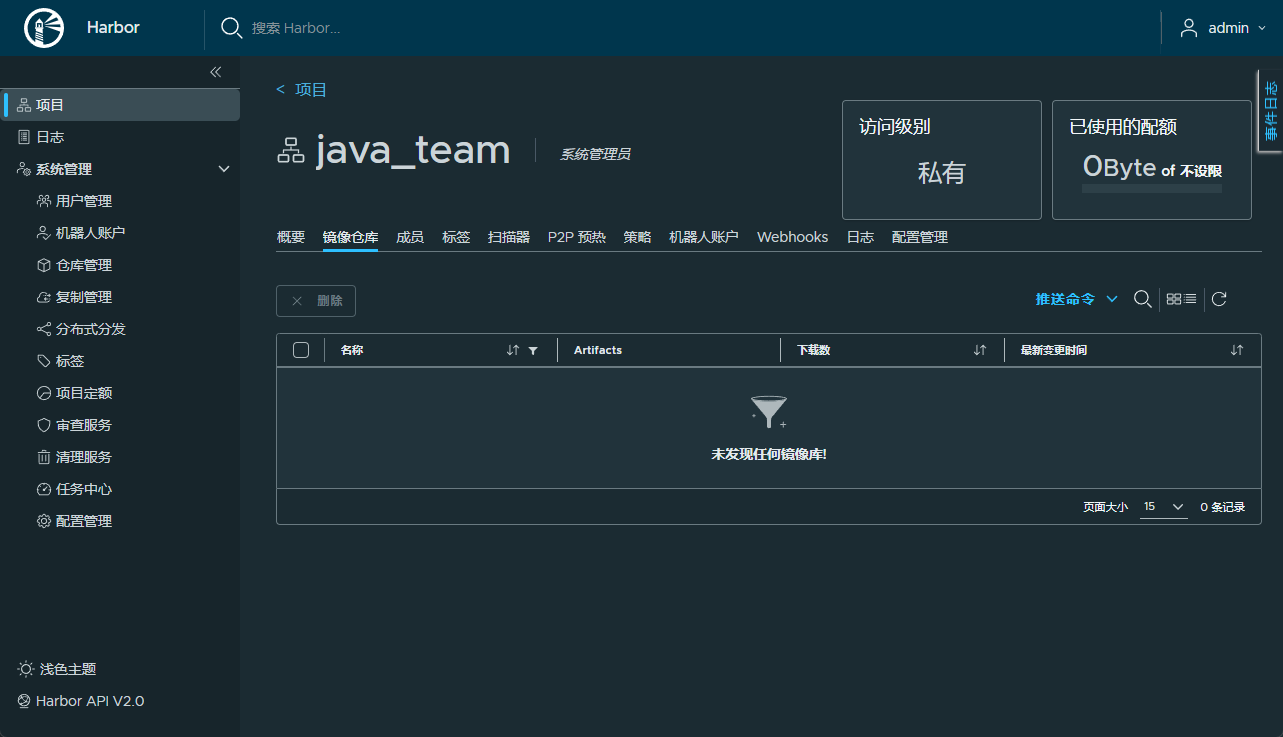Sort by 下载数 column arrows
Viewport: 1283px width, 737px height.
(980, 350)
